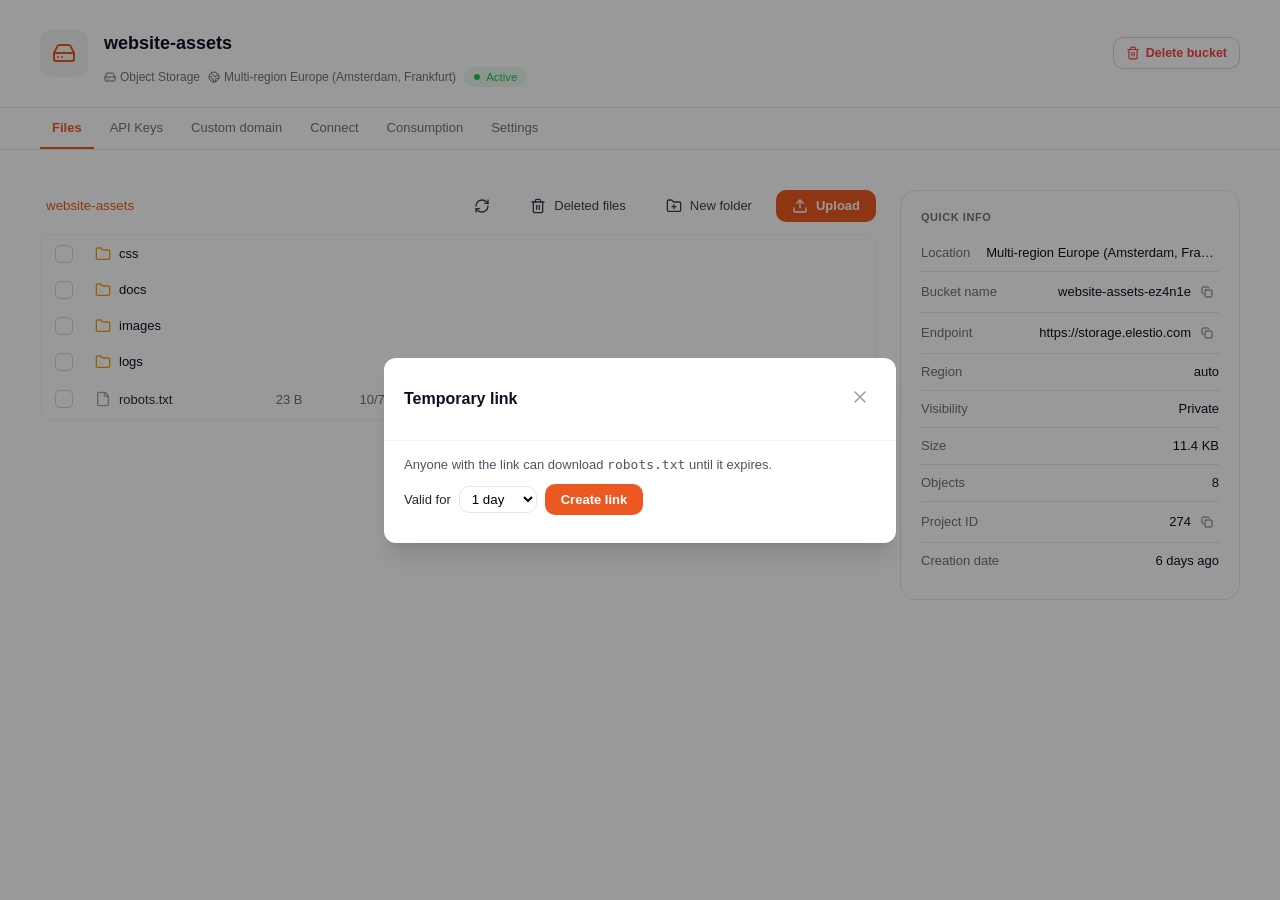Tick the checkbox for docs folder

[64, 290]
